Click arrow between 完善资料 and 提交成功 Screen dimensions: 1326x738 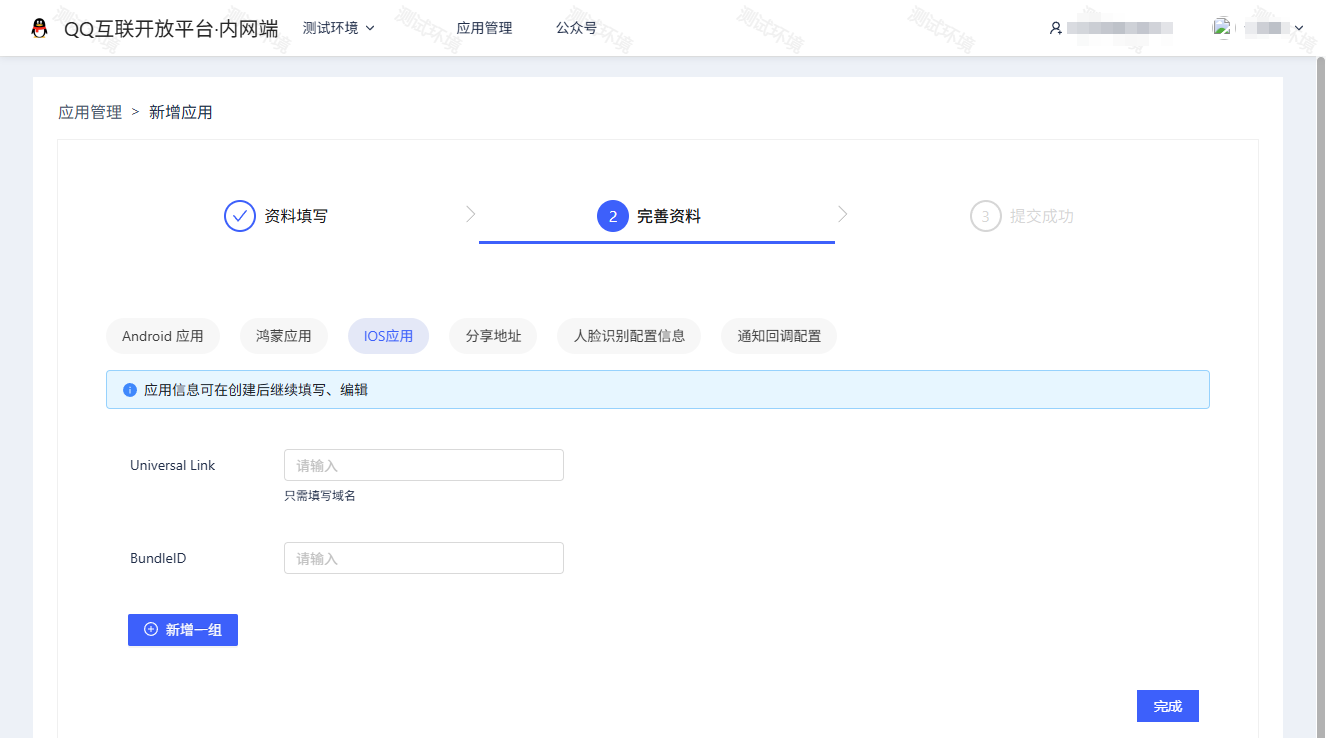tap(843, 214)
